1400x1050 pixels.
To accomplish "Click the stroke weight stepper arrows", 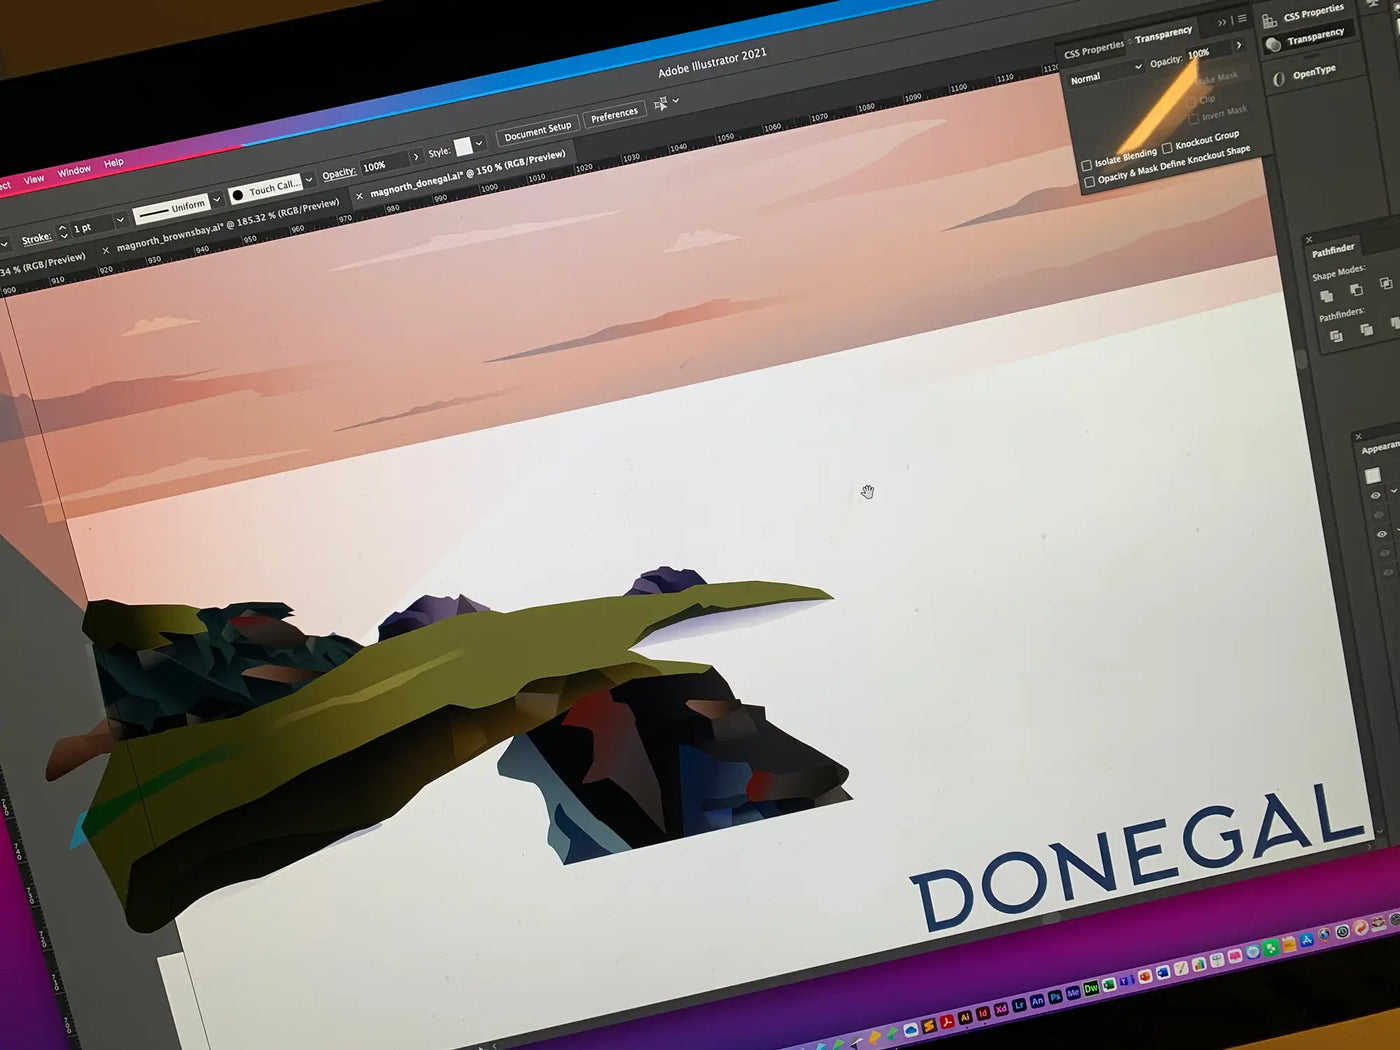I will [63, 232].
